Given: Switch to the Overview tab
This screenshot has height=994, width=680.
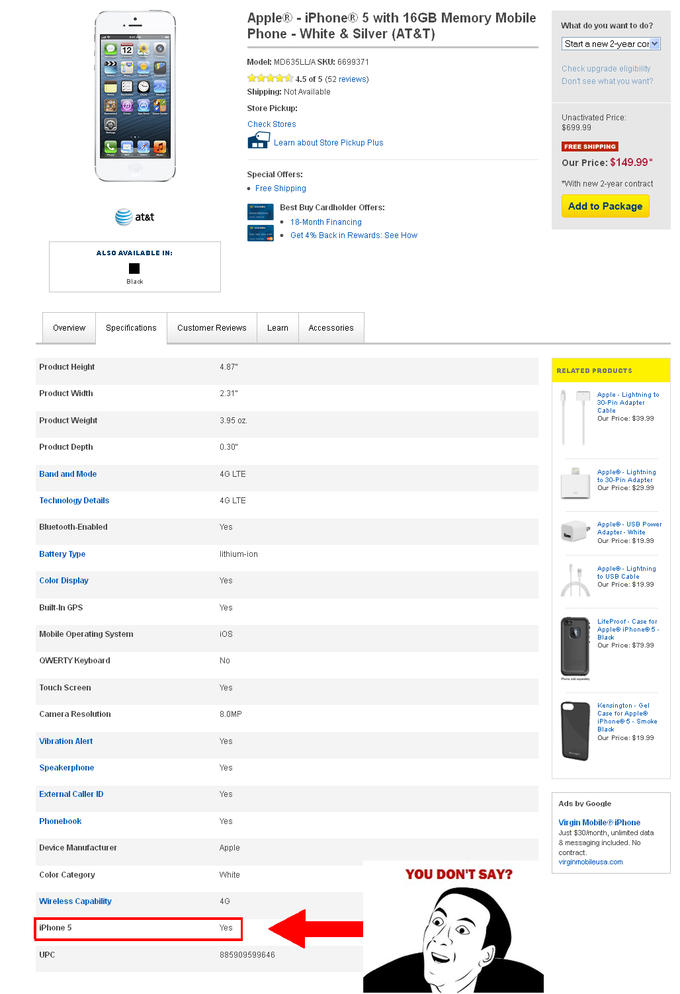Looking at the screenshot, I should [x=69, y=328].
